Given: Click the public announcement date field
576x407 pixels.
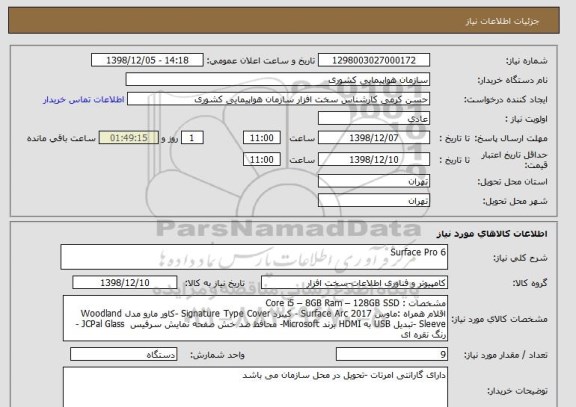Looking at the screenshot, I should (x=147, y=60).
